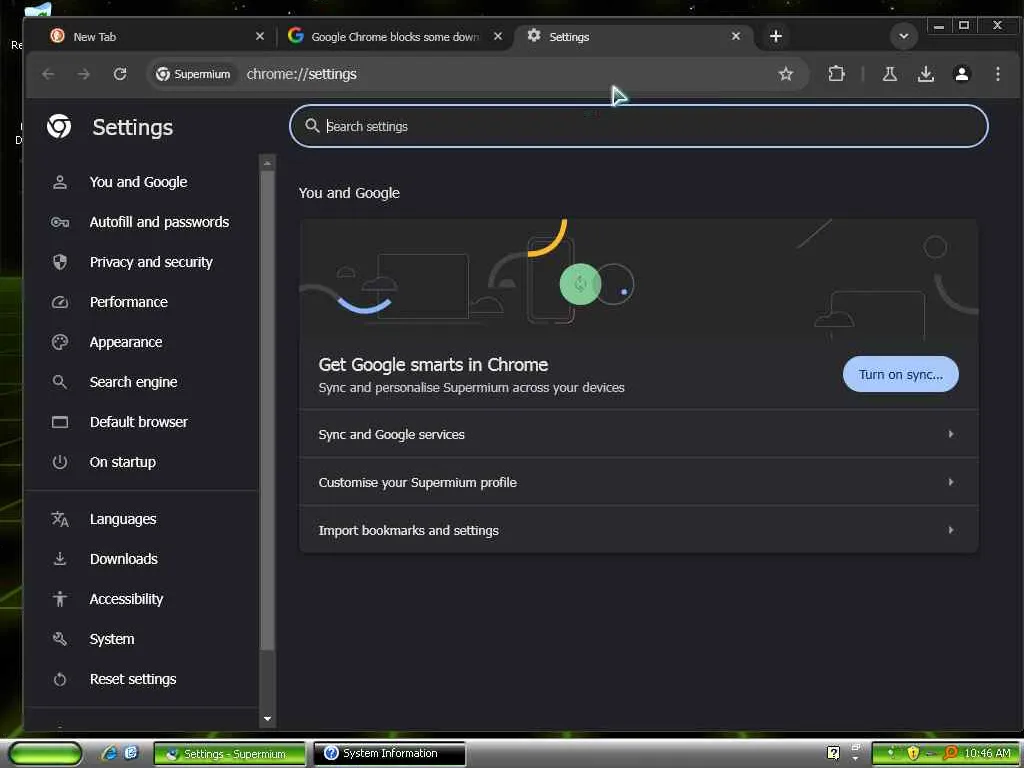Go forward using the browser forward arrow
Screen dimensions: 1024x768
click(x=84, y=74)
